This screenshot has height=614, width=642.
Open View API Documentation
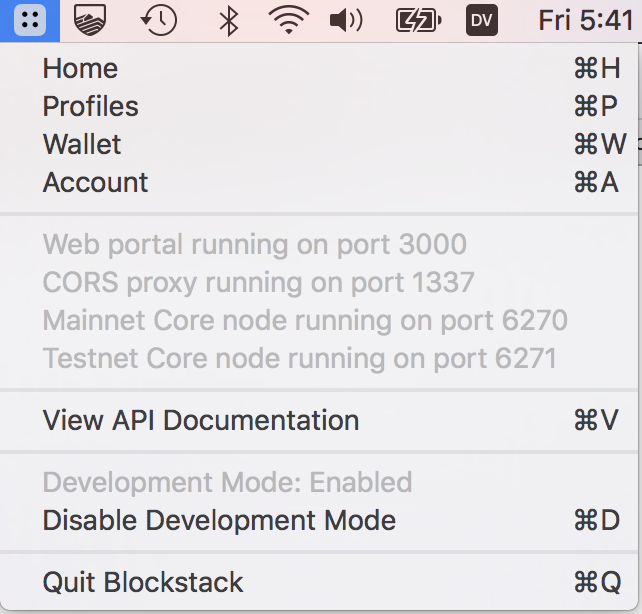(x=200, y=420)
